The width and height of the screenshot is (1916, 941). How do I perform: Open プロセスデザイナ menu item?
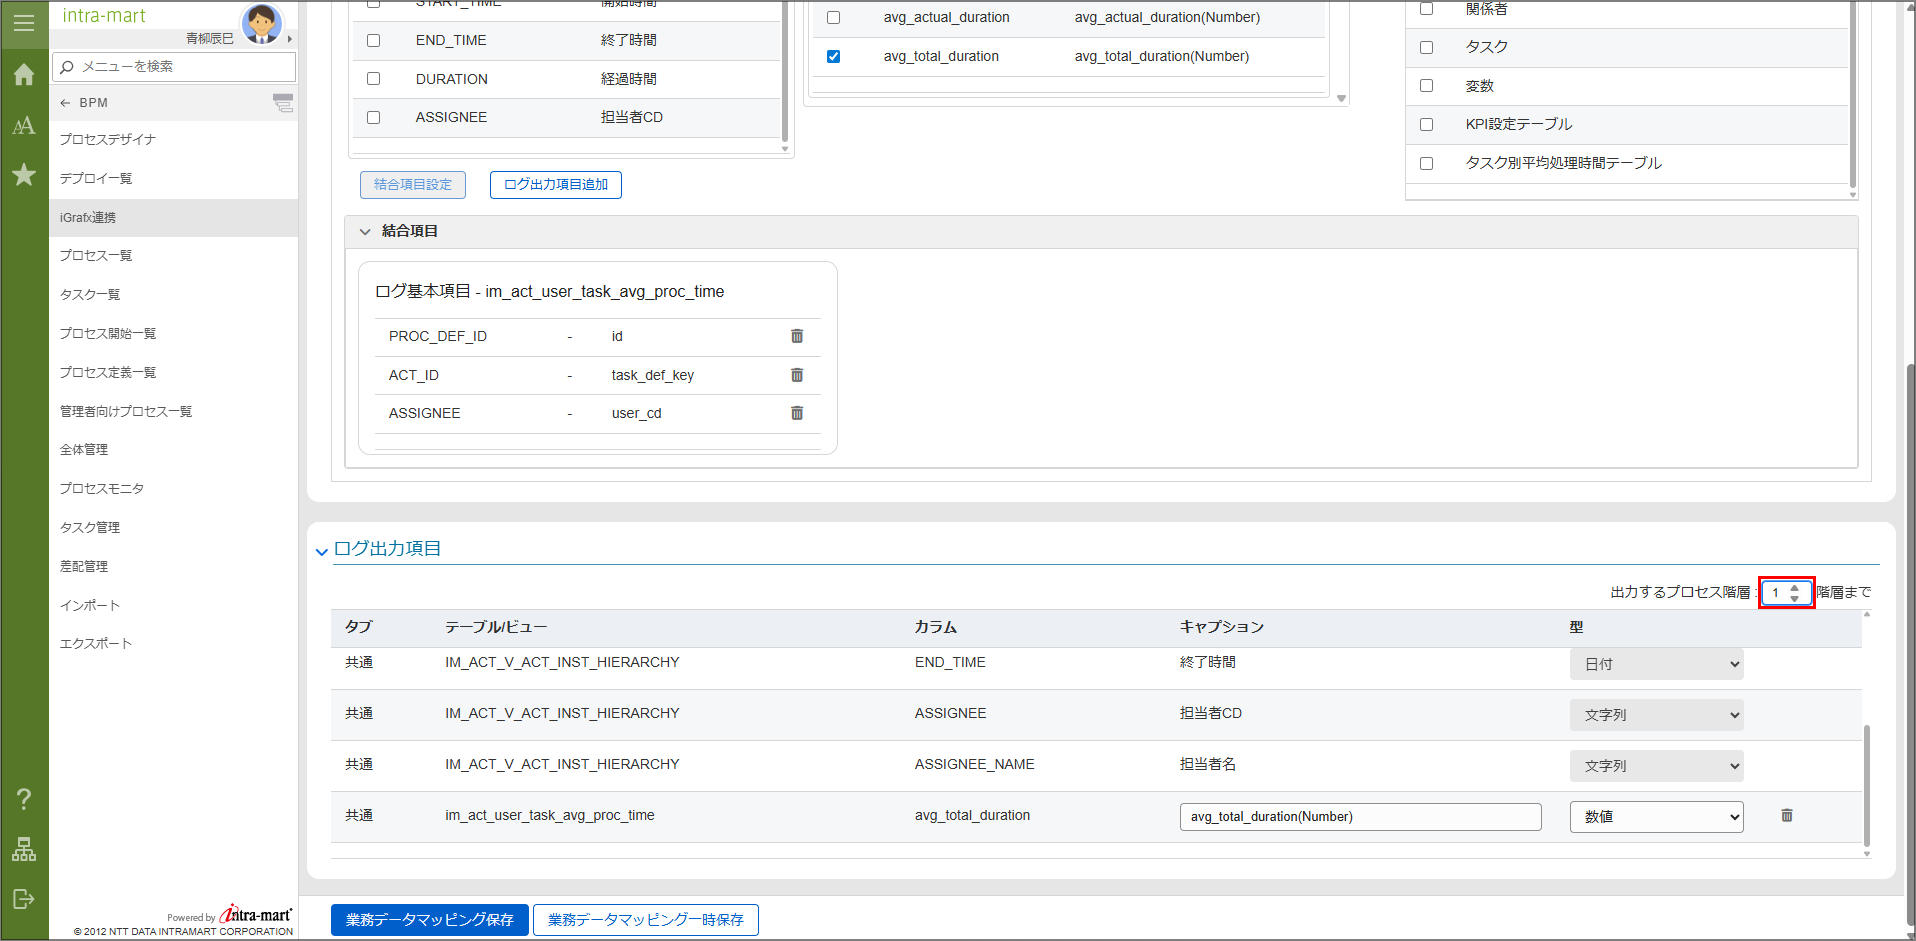(108, 139)
